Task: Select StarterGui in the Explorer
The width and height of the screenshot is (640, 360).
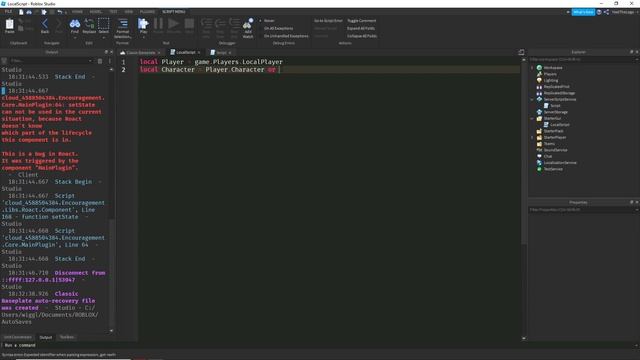Action: 552,118
